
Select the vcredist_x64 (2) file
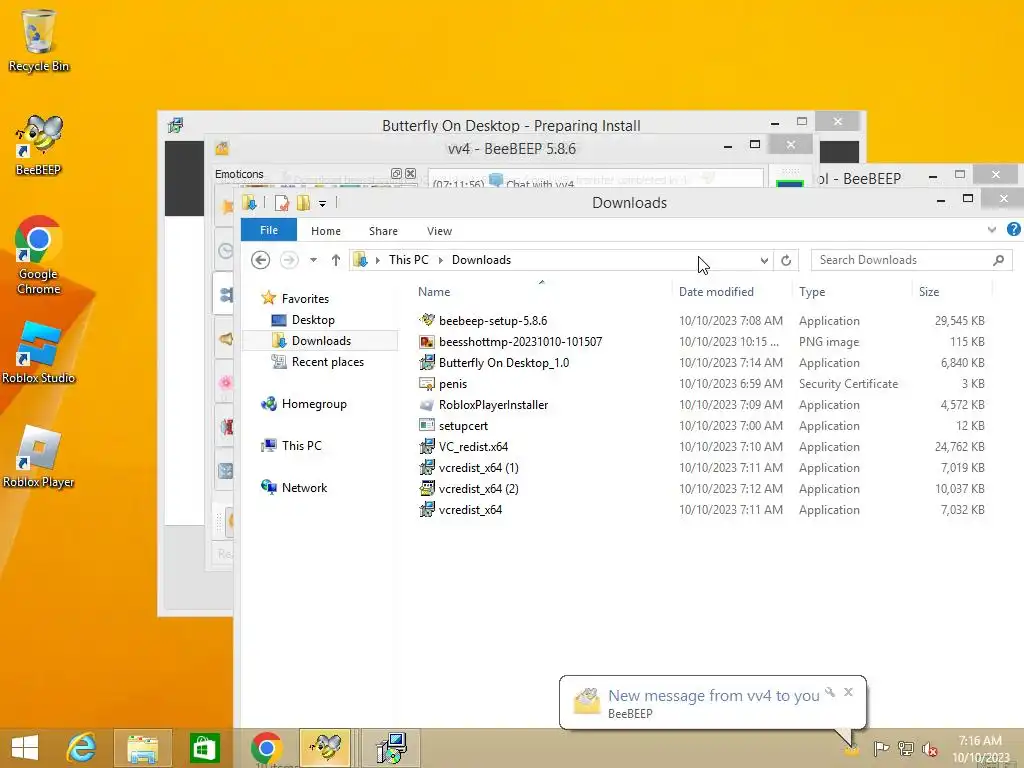(x=478, y=488)
